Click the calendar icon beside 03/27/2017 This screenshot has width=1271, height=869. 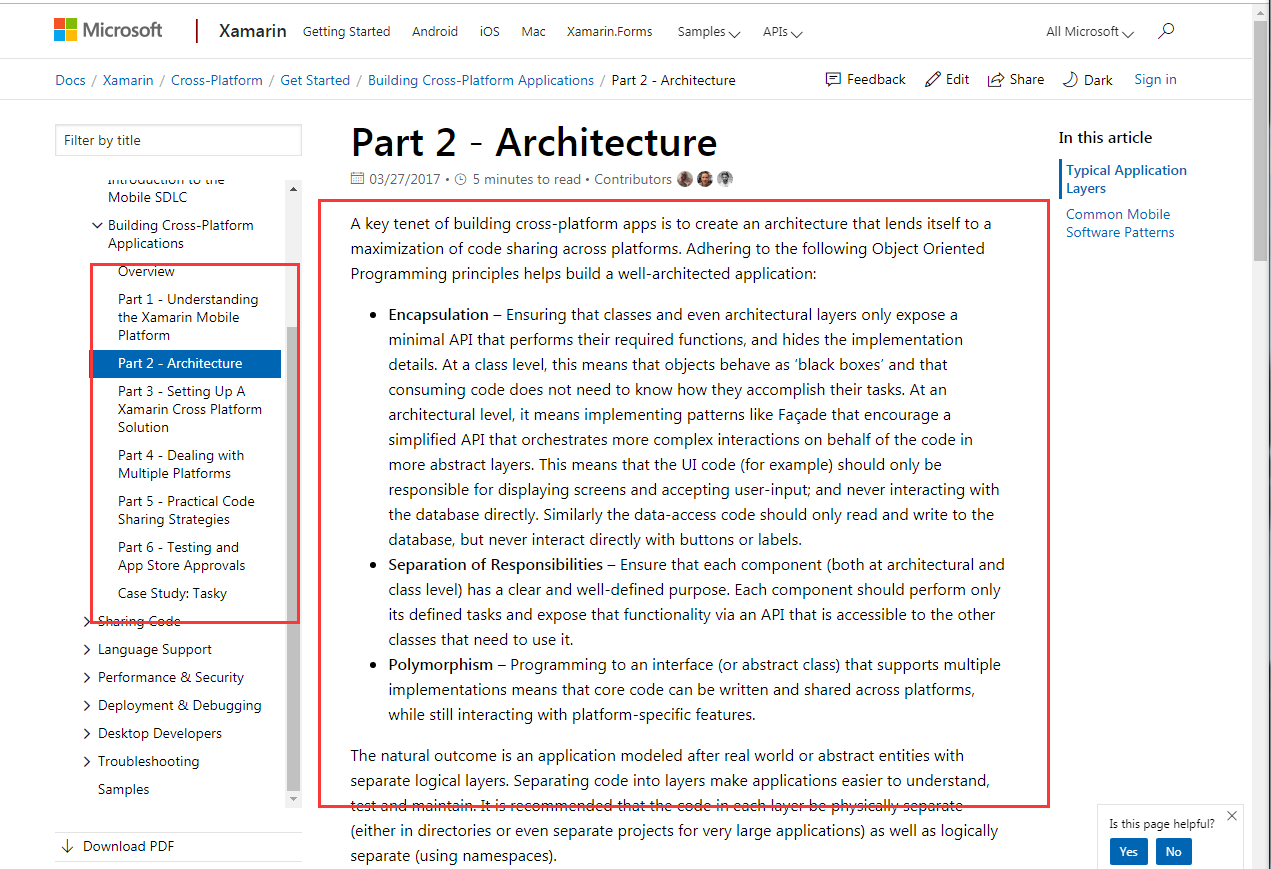pos(358,179)
